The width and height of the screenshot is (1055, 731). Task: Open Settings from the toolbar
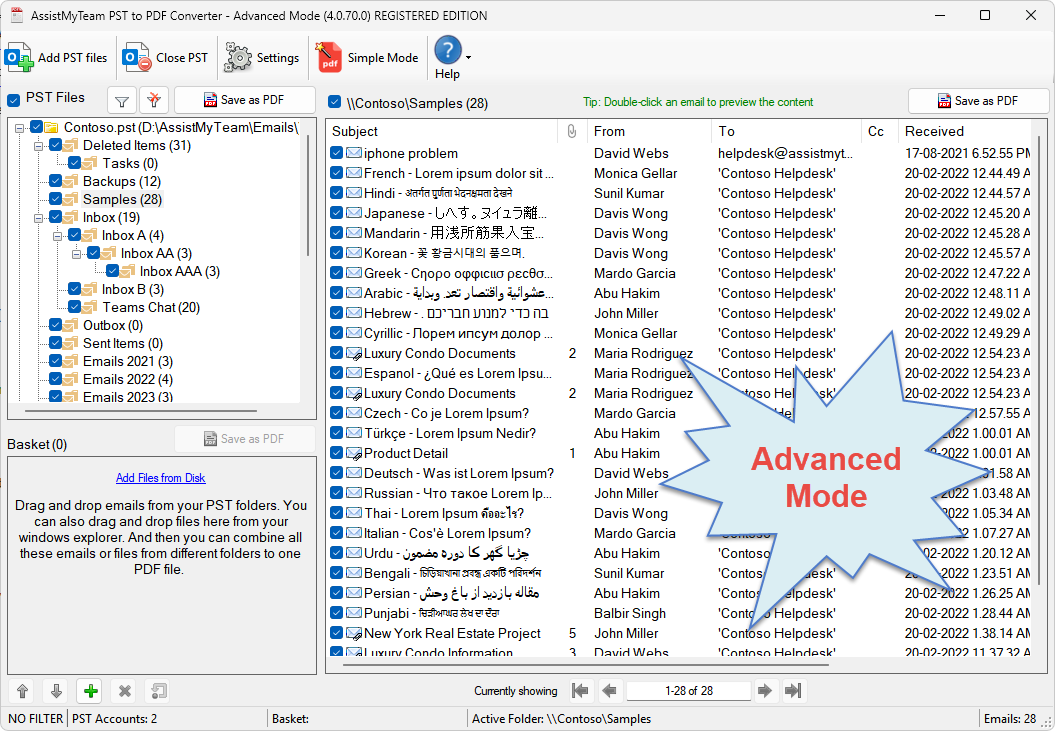(x=262, y=58)
